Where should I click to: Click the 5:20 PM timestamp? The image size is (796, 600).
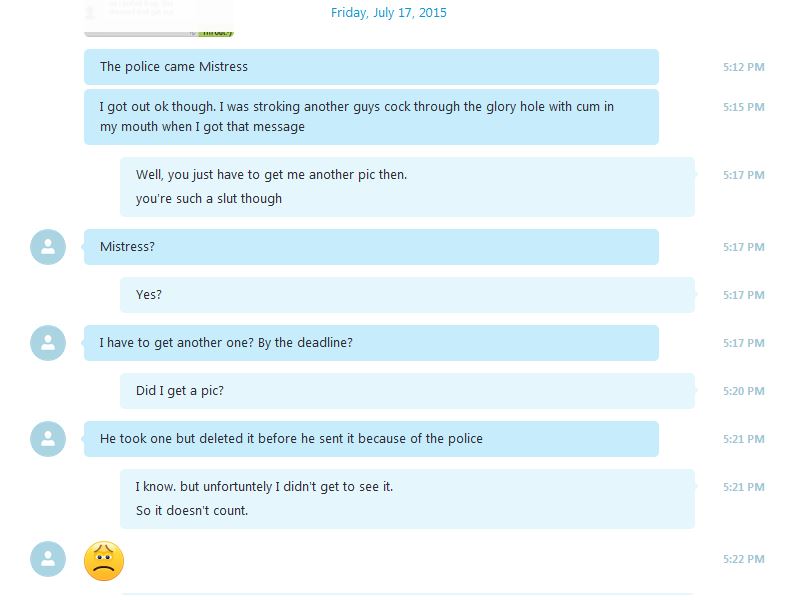(744, 391)
